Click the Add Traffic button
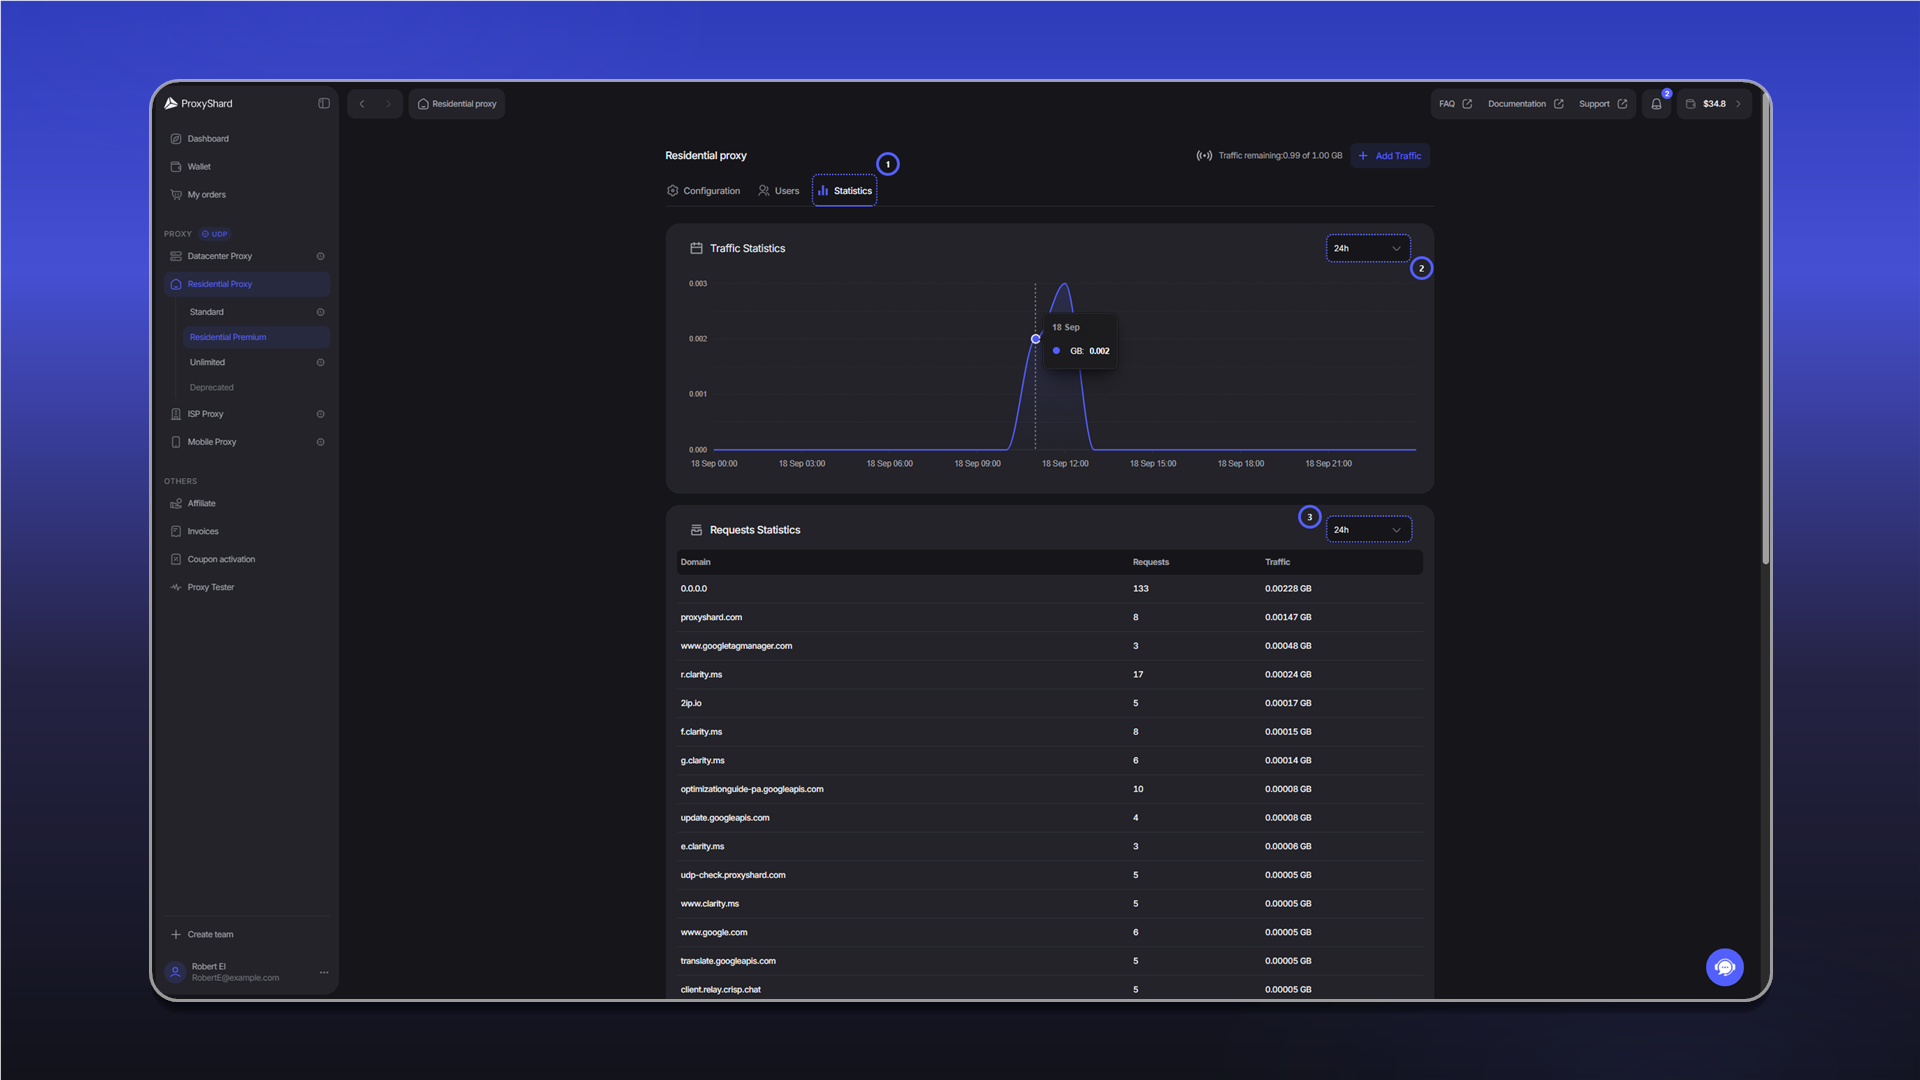This screenshot has width=1920, height=1080. (x=1390, y=156)
